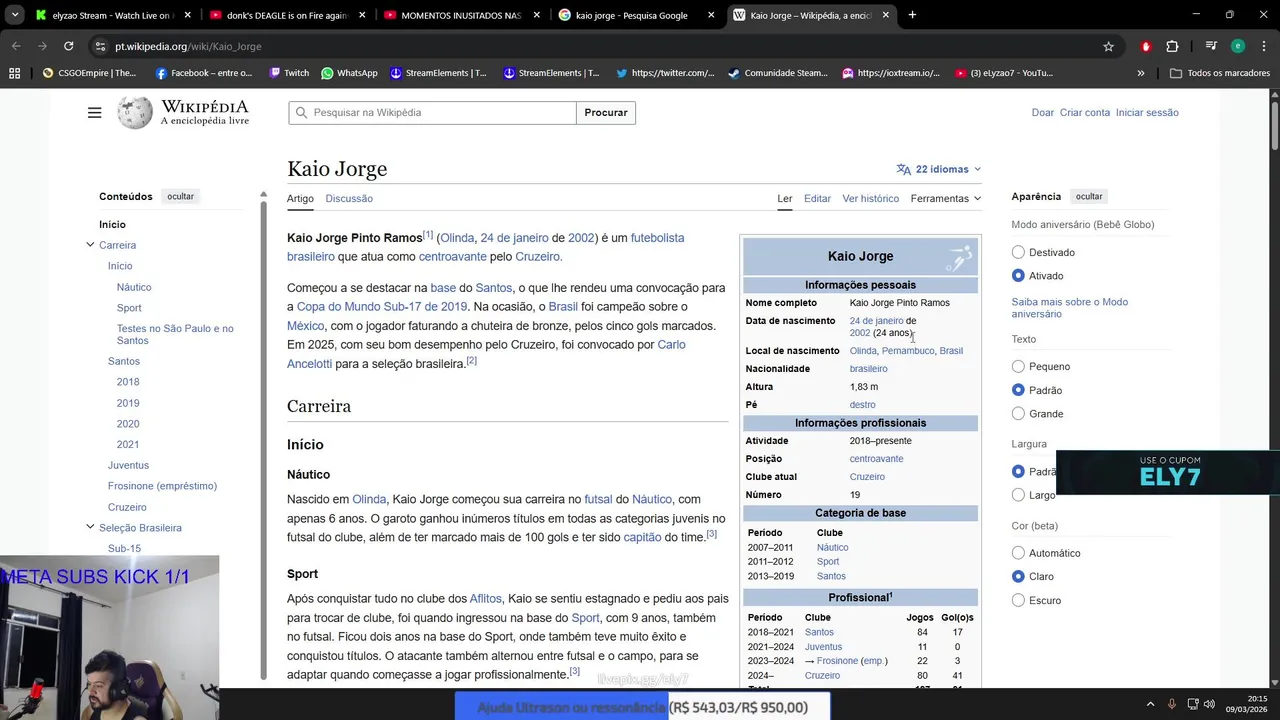Open the Wikipedia main menu hamburger icon
Image resolution: width=1280 pixels, height=720 pixels.
94,113
